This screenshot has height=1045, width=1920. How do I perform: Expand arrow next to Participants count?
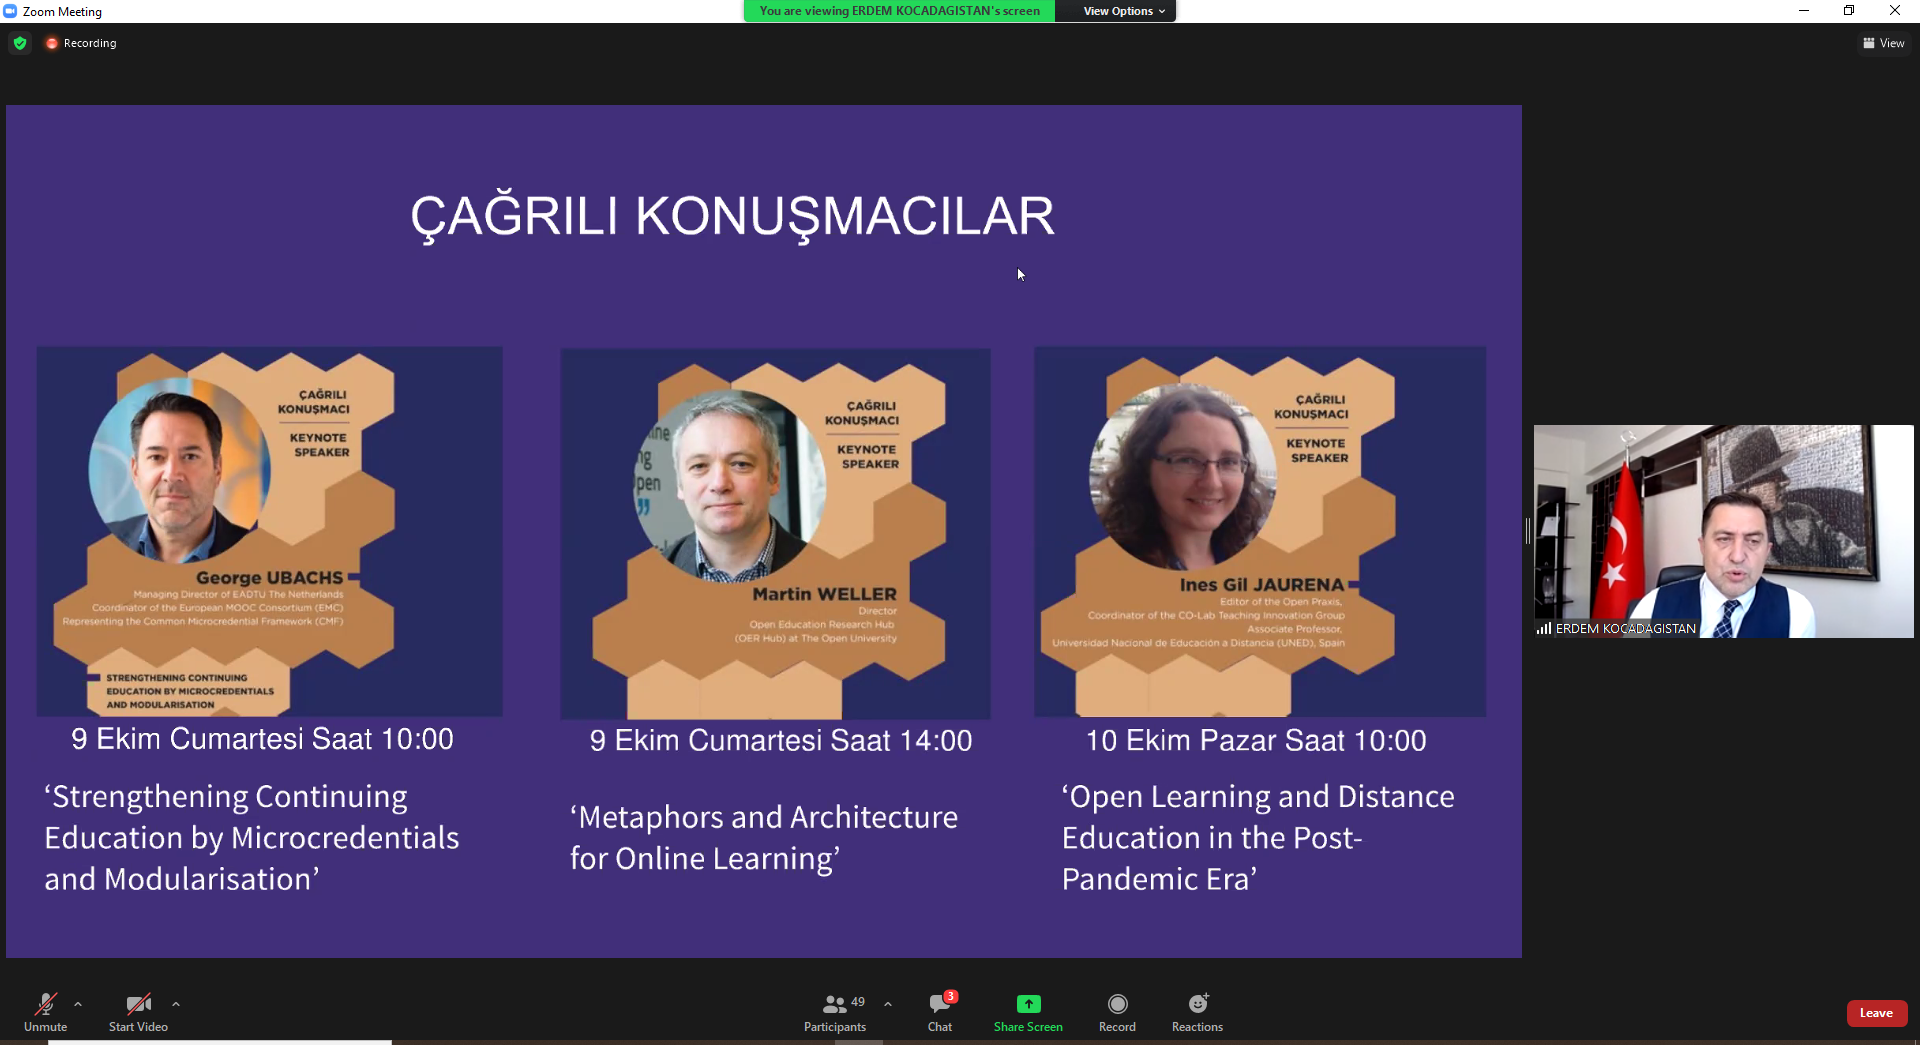click(x=888, y=1004)
